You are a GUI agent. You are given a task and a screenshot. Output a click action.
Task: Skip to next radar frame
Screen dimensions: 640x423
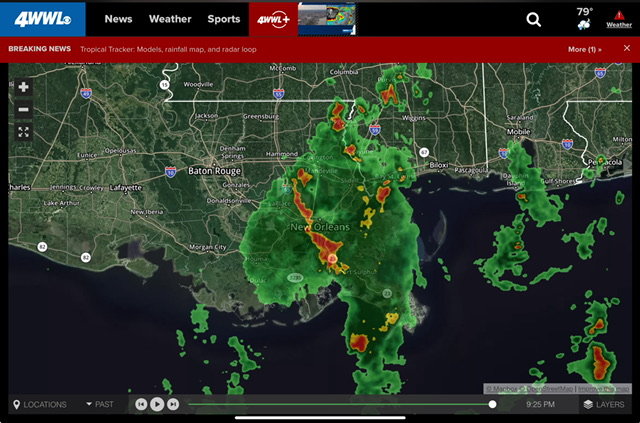(173, 404)
